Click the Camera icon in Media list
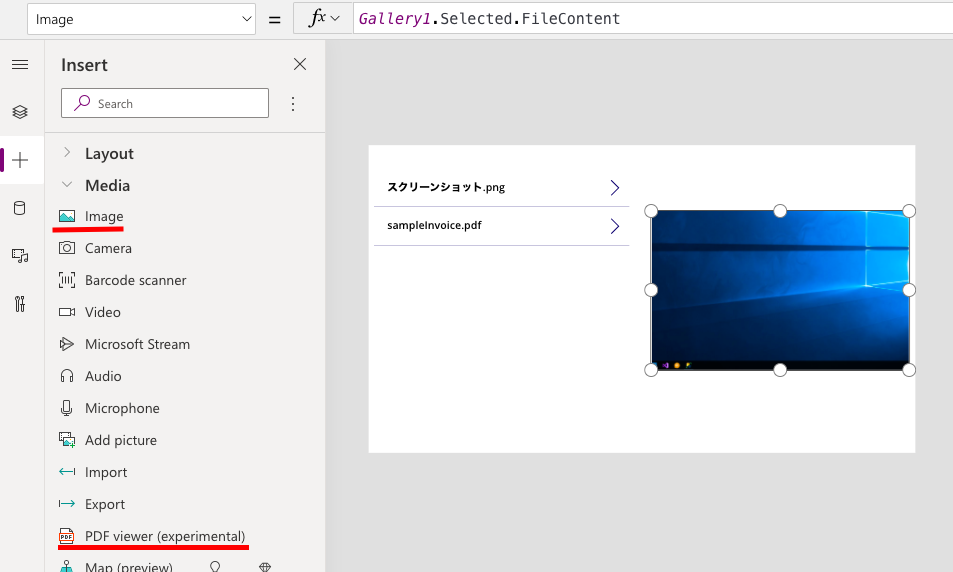Image resolution: width=953 pixels, height=572 pixels. [67, 248]
